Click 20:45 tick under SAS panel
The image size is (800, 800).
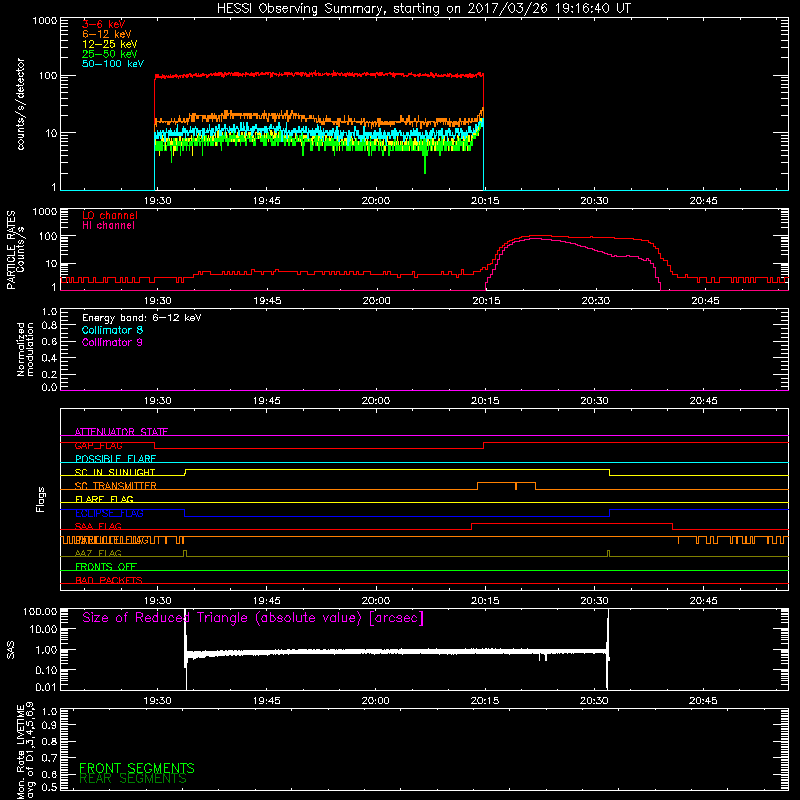coord(703,701)
